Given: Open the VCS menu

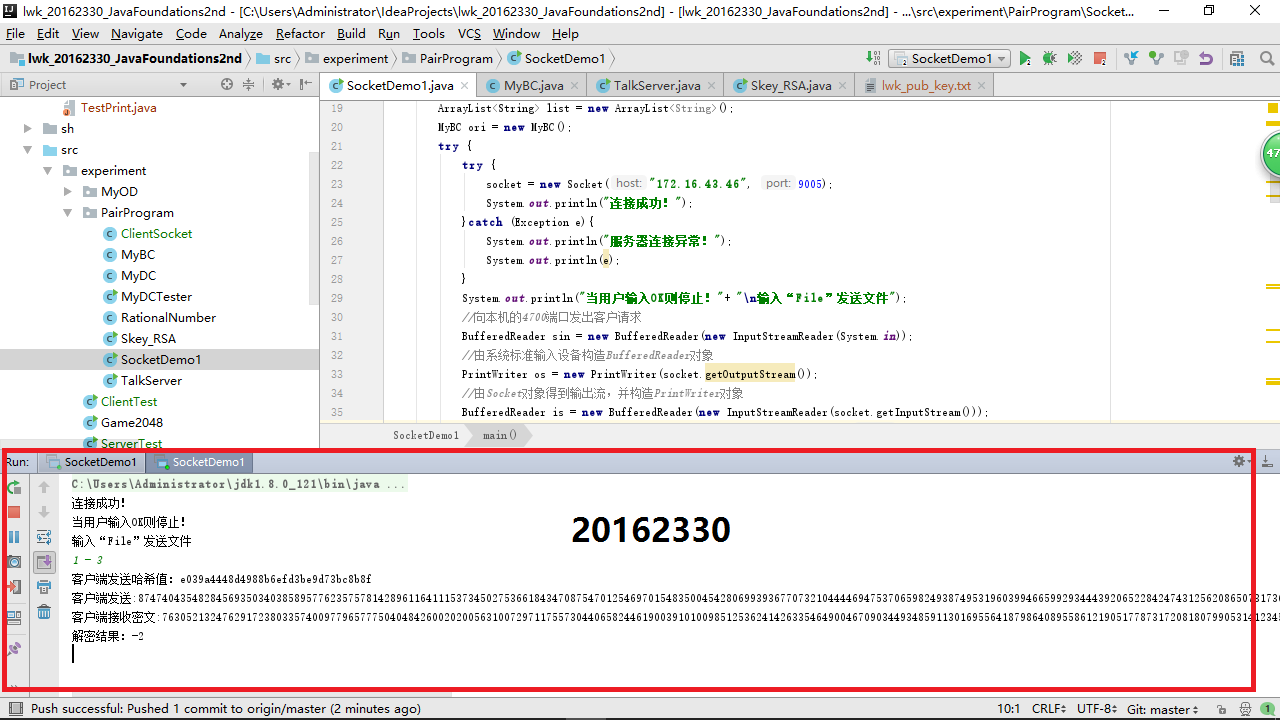Looking at the screenshot, I should (469, 33).
